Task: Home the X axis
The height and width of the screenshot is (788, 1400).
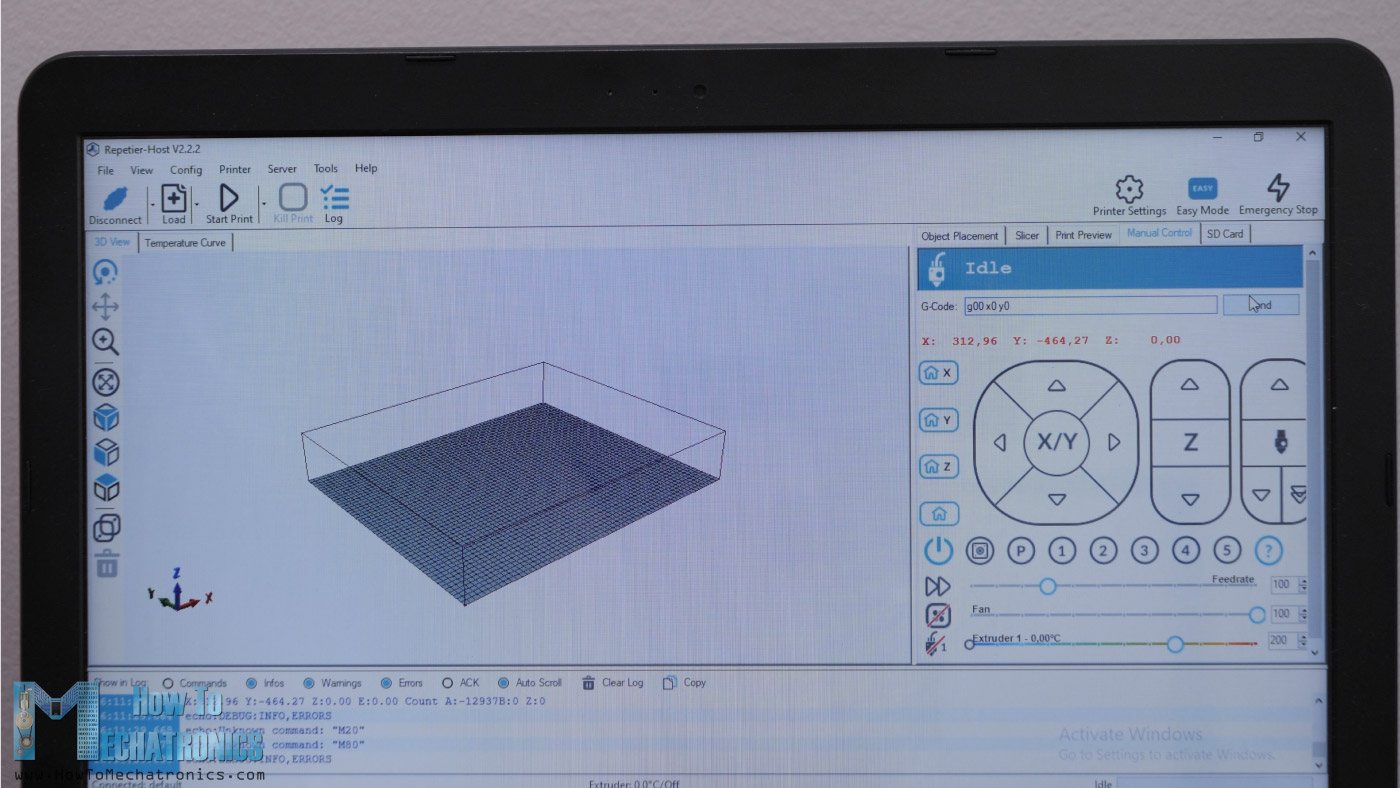Action: point(937,372)
